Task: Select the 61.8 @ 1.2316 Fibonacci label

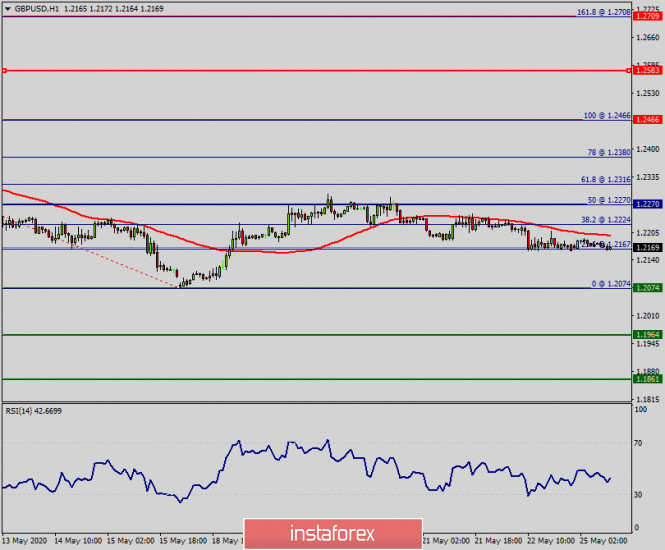Action: [604, 180]
